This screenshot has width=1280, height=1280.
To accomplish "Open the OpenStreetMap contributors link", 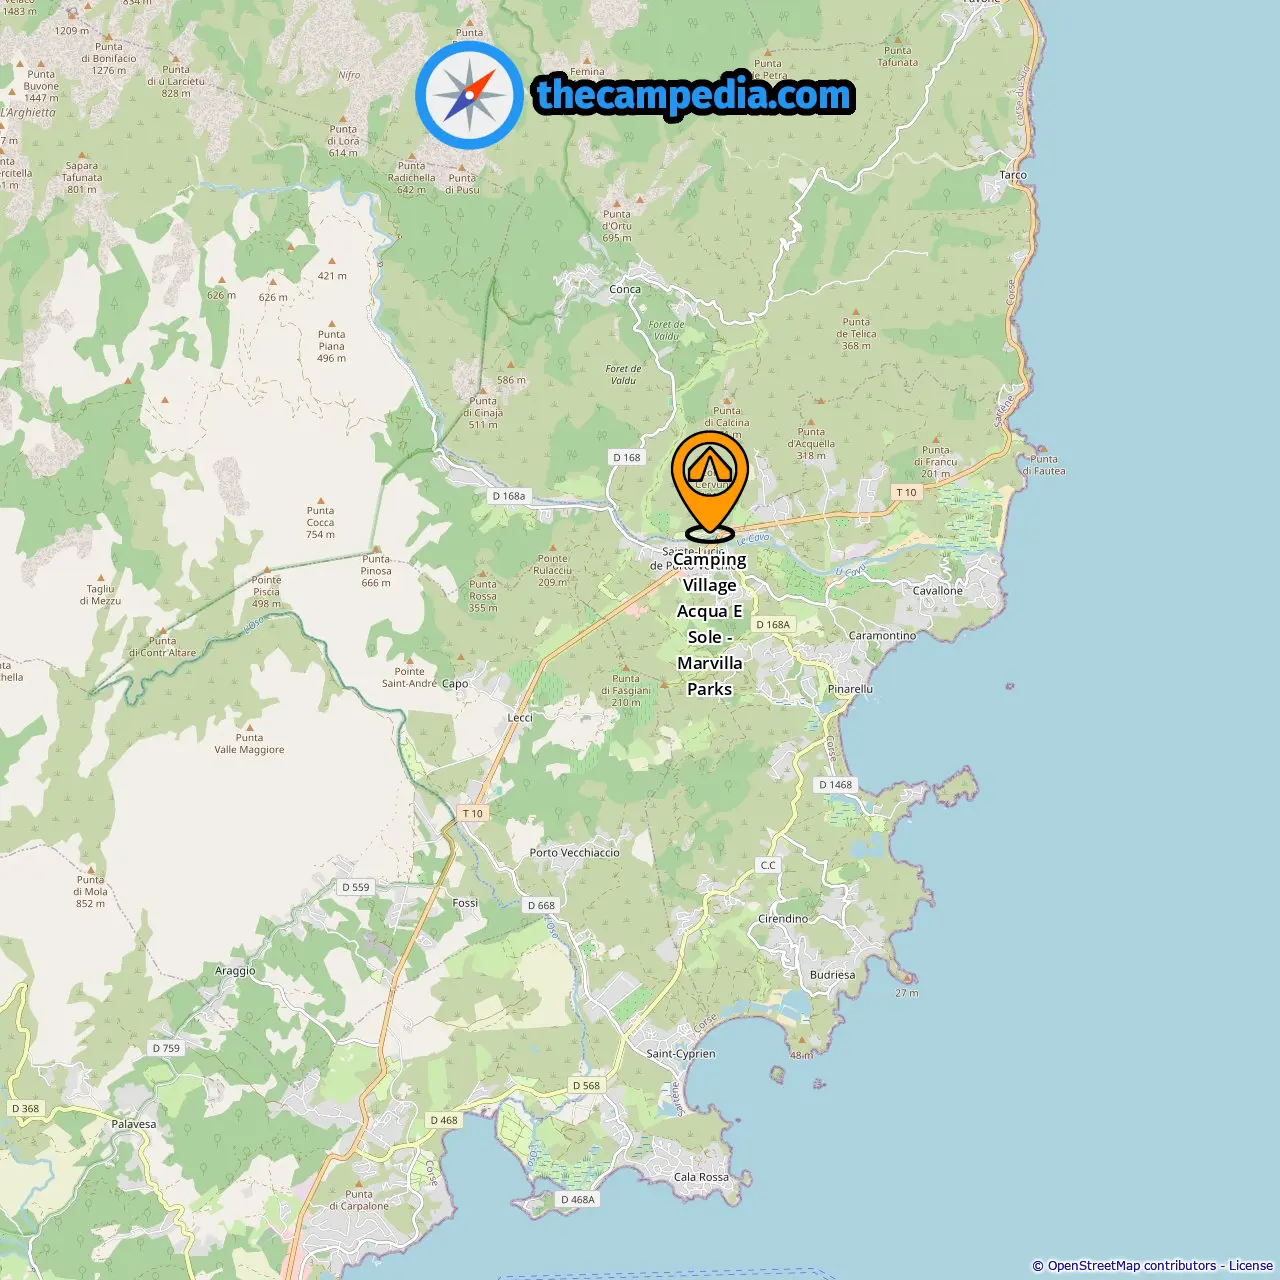I will [1132, 1266].
